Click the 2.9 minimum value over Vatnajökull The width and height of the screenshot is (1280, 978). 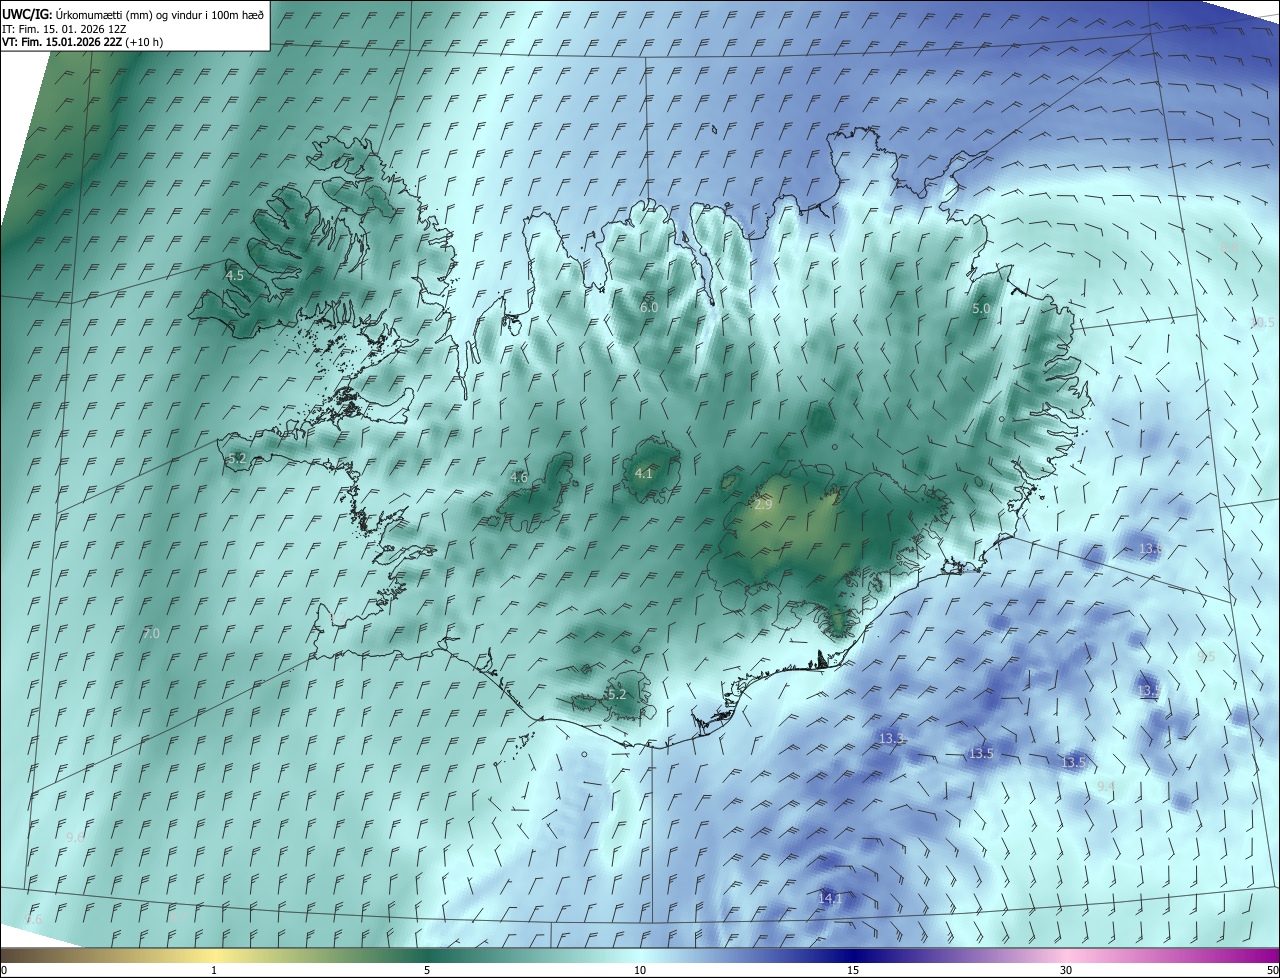pos(763,505)
